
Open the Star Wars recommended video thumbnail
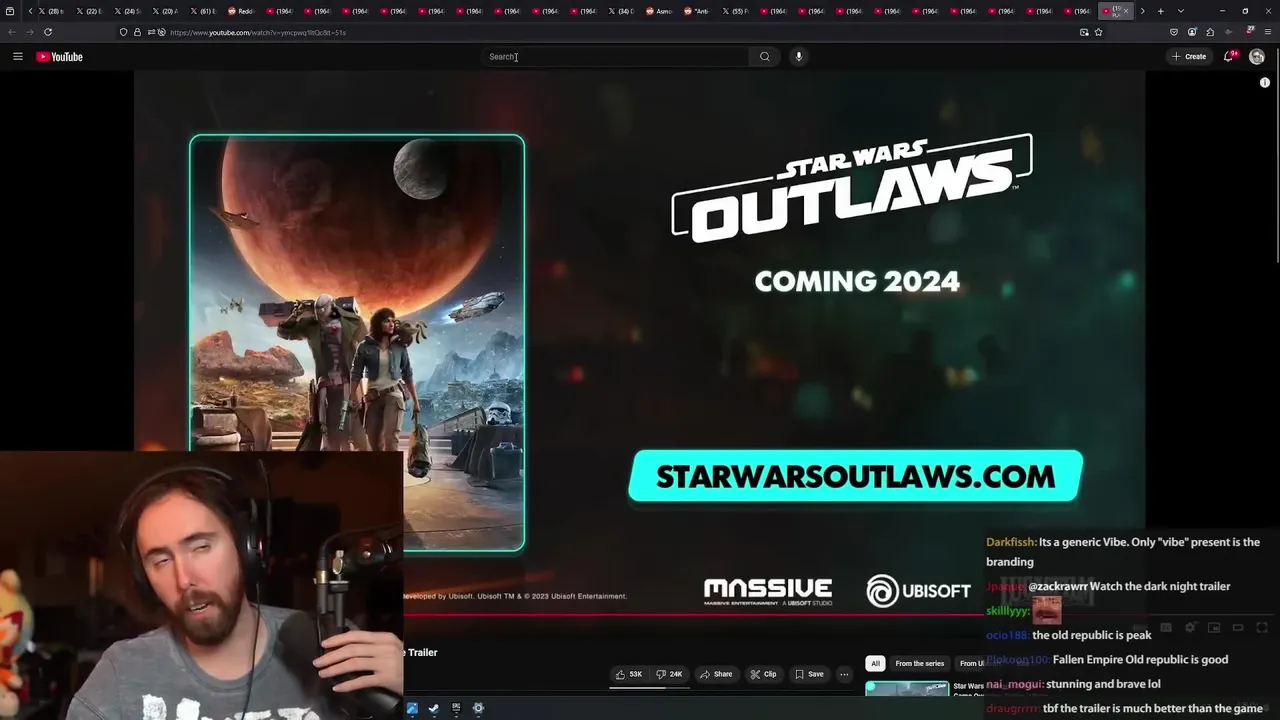point(906,689)
